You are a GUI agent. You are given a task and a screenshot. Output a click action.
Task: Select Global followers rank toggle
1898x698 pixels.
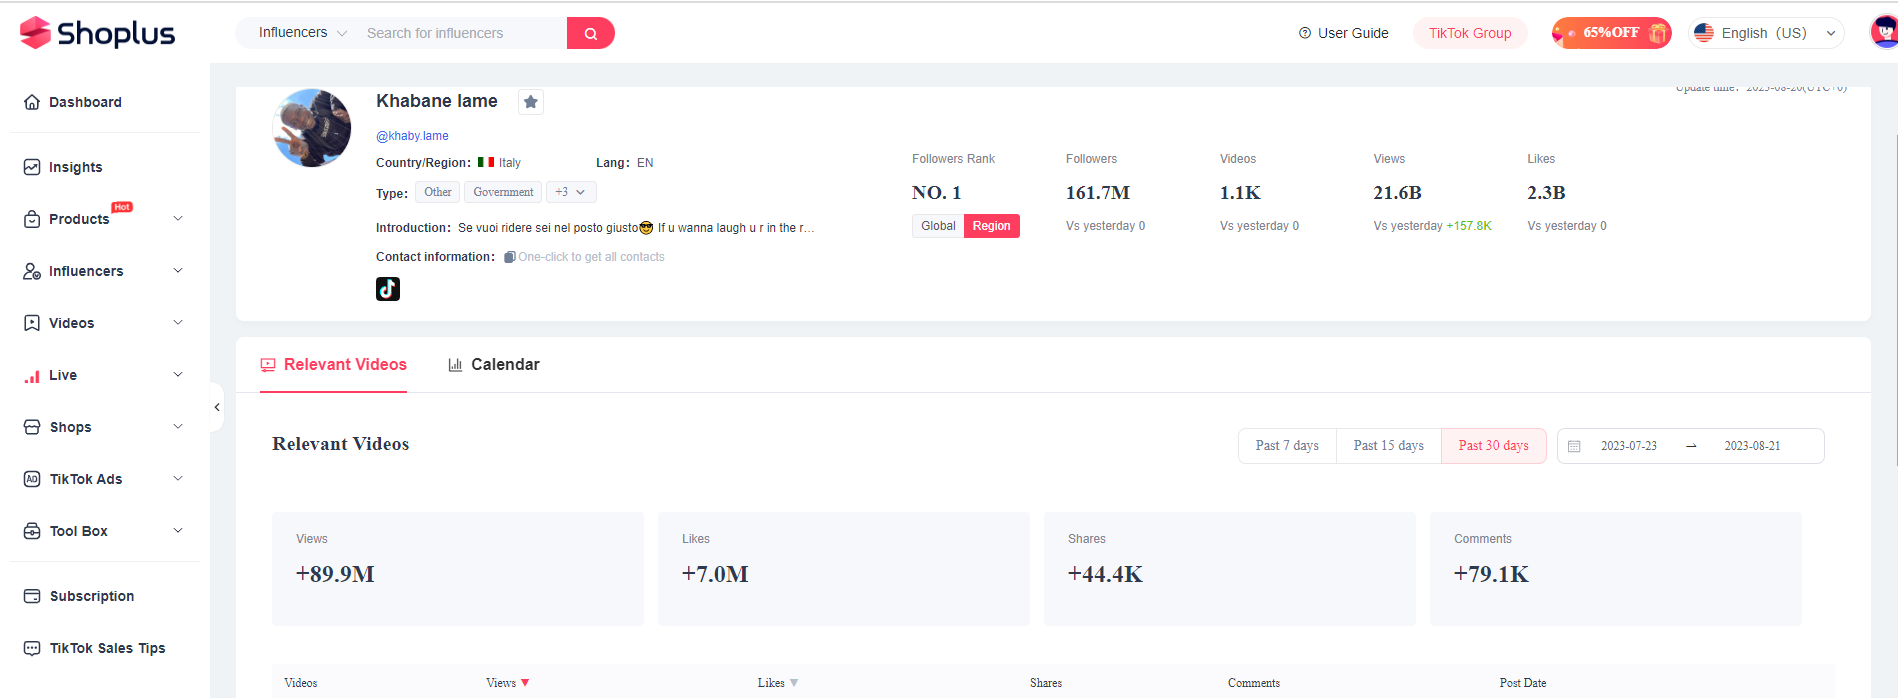pos(938,226)
